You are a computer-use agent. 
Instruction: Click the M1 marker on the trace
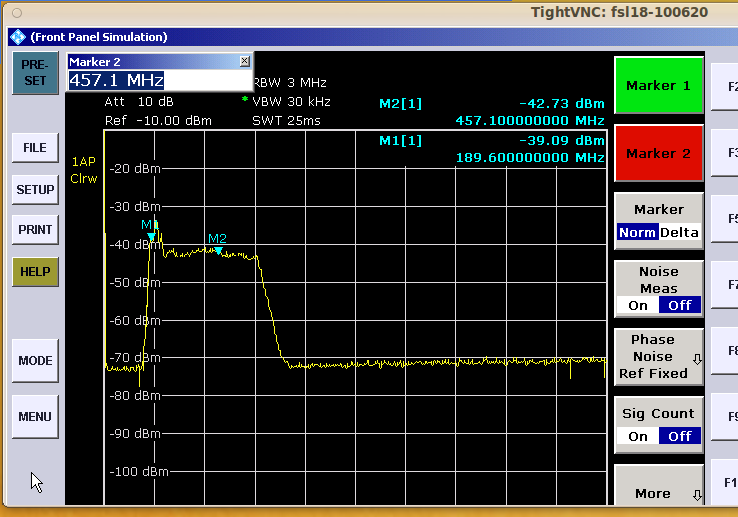coord(151,236)
